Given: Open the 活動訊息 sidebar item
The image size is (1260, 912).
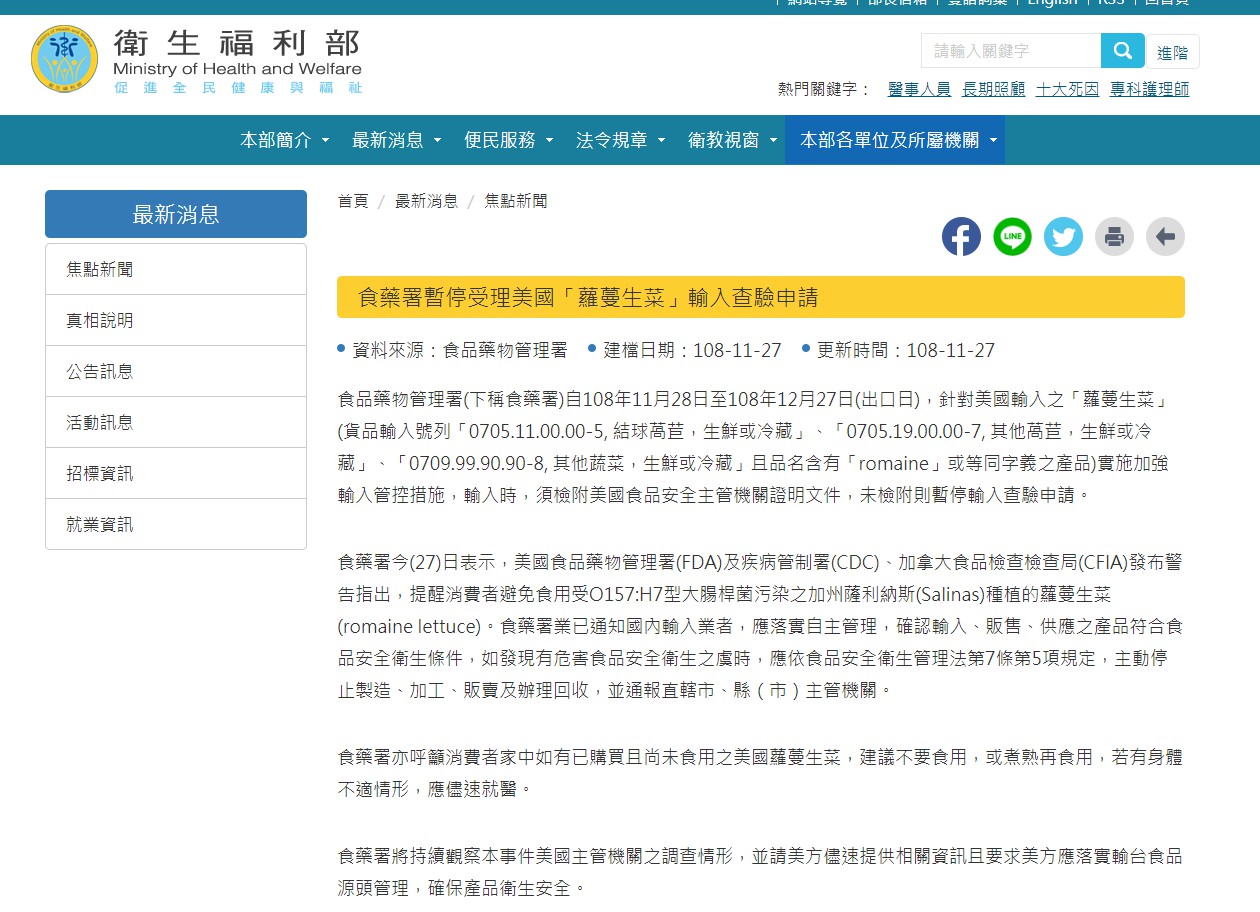Looking at the screenshot, I should click(176, 422).
